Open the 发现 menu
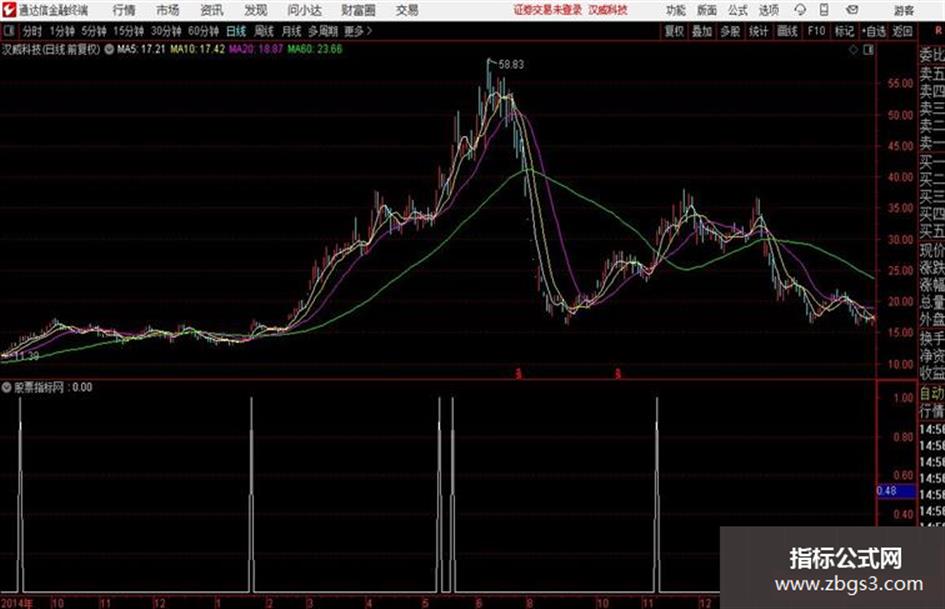Image resolution: width=945 pixels, height=609 pixels. pyautogui.click(x=256, y=10)
